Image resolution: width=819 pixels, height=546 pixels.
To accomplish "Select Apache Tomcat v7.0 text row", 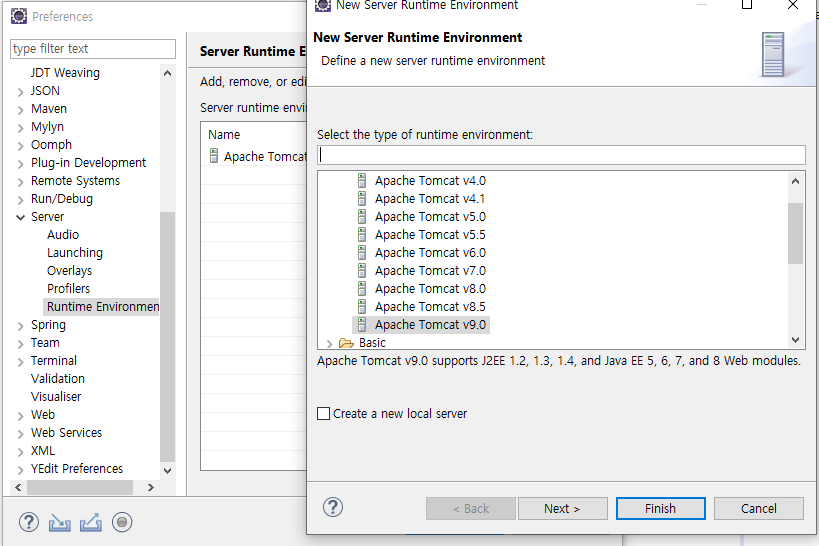I will coord(430,271).
